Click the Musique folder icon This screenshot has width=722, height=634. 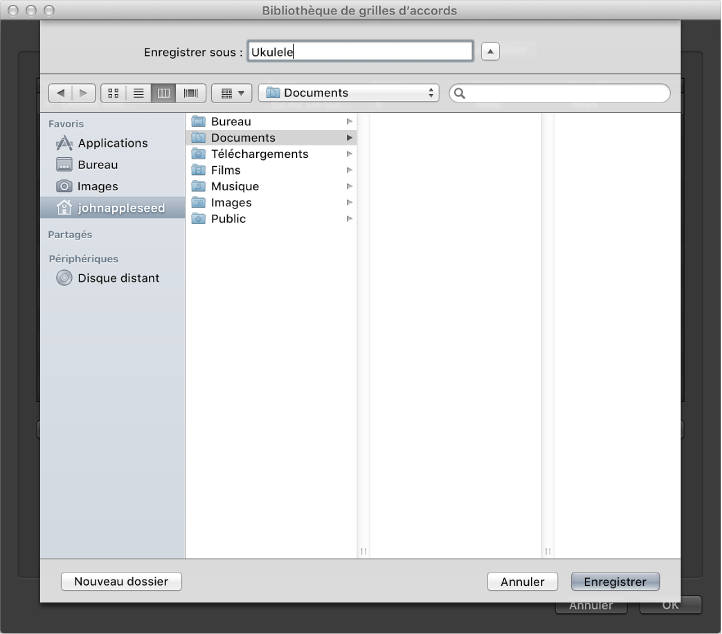pos(198,186)
